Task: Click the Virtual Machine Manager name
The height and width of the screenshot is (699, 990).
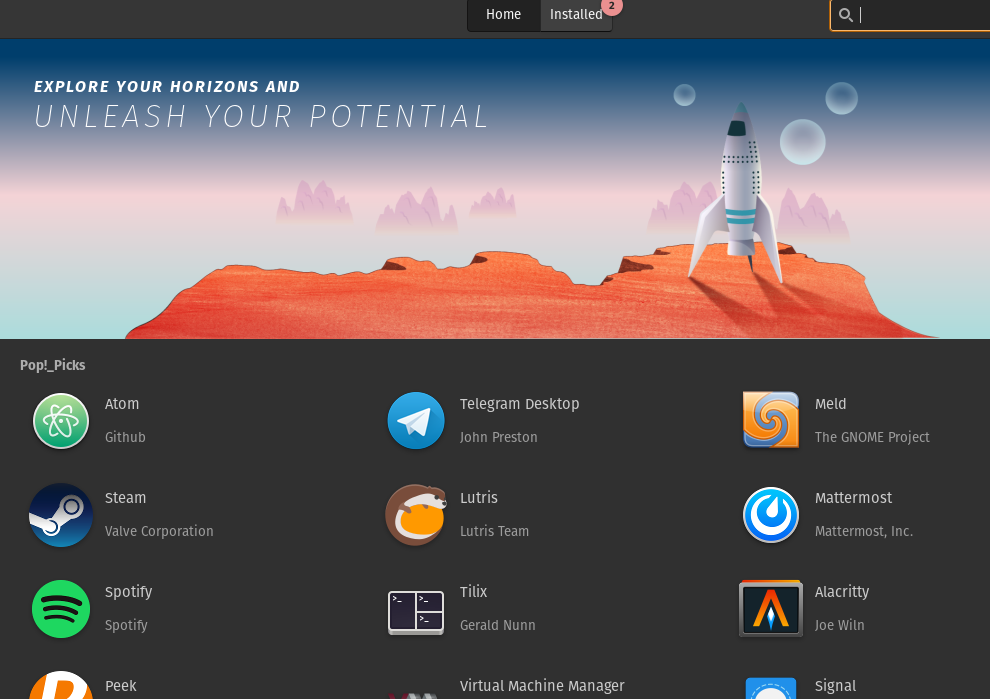Action: tap(542, 686)
